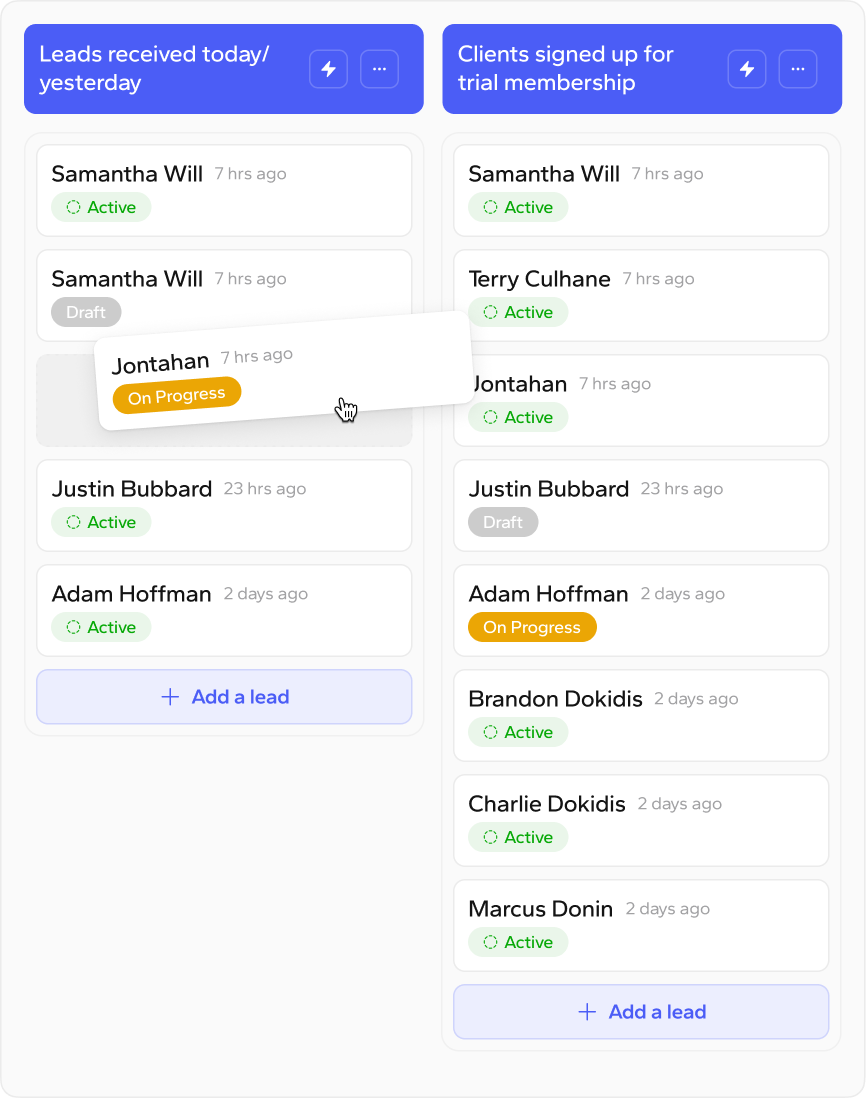
Task: Click lightning bolt icon in Clients column header
Action: click(x=747, y=69)
